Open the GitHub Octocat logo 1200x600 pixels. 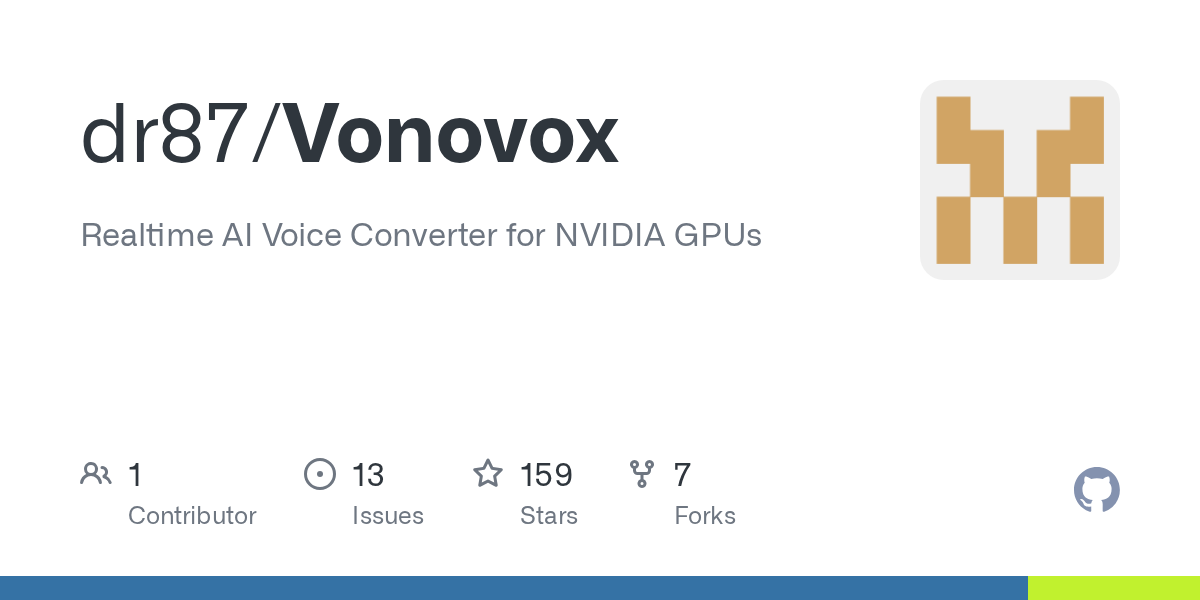1096,490
